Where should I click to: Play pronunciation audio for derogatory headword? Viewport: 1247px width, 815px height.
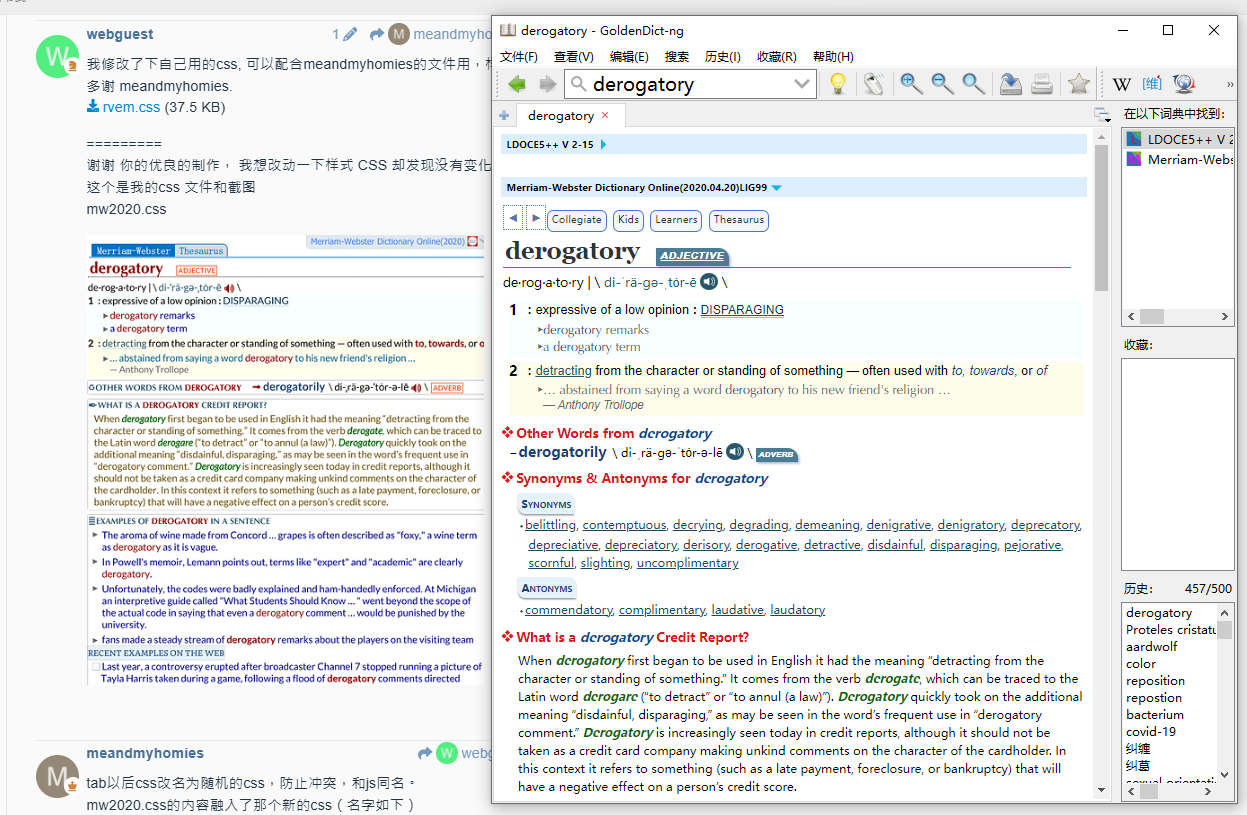(x=709, y=282)
